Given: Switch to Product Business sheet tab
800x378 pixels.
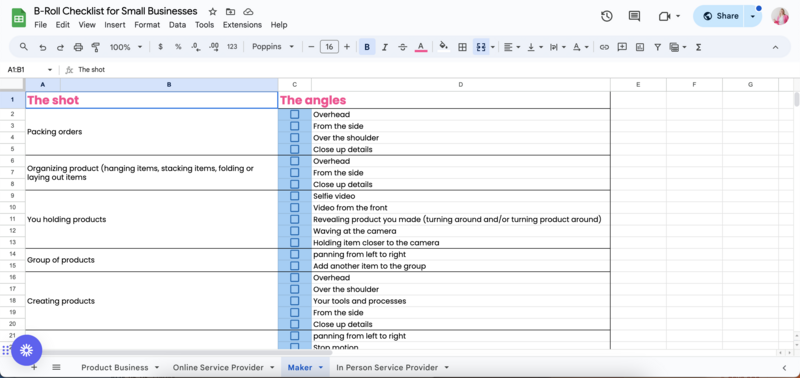Looking at the screenshot, I should [x=115, y=367].
